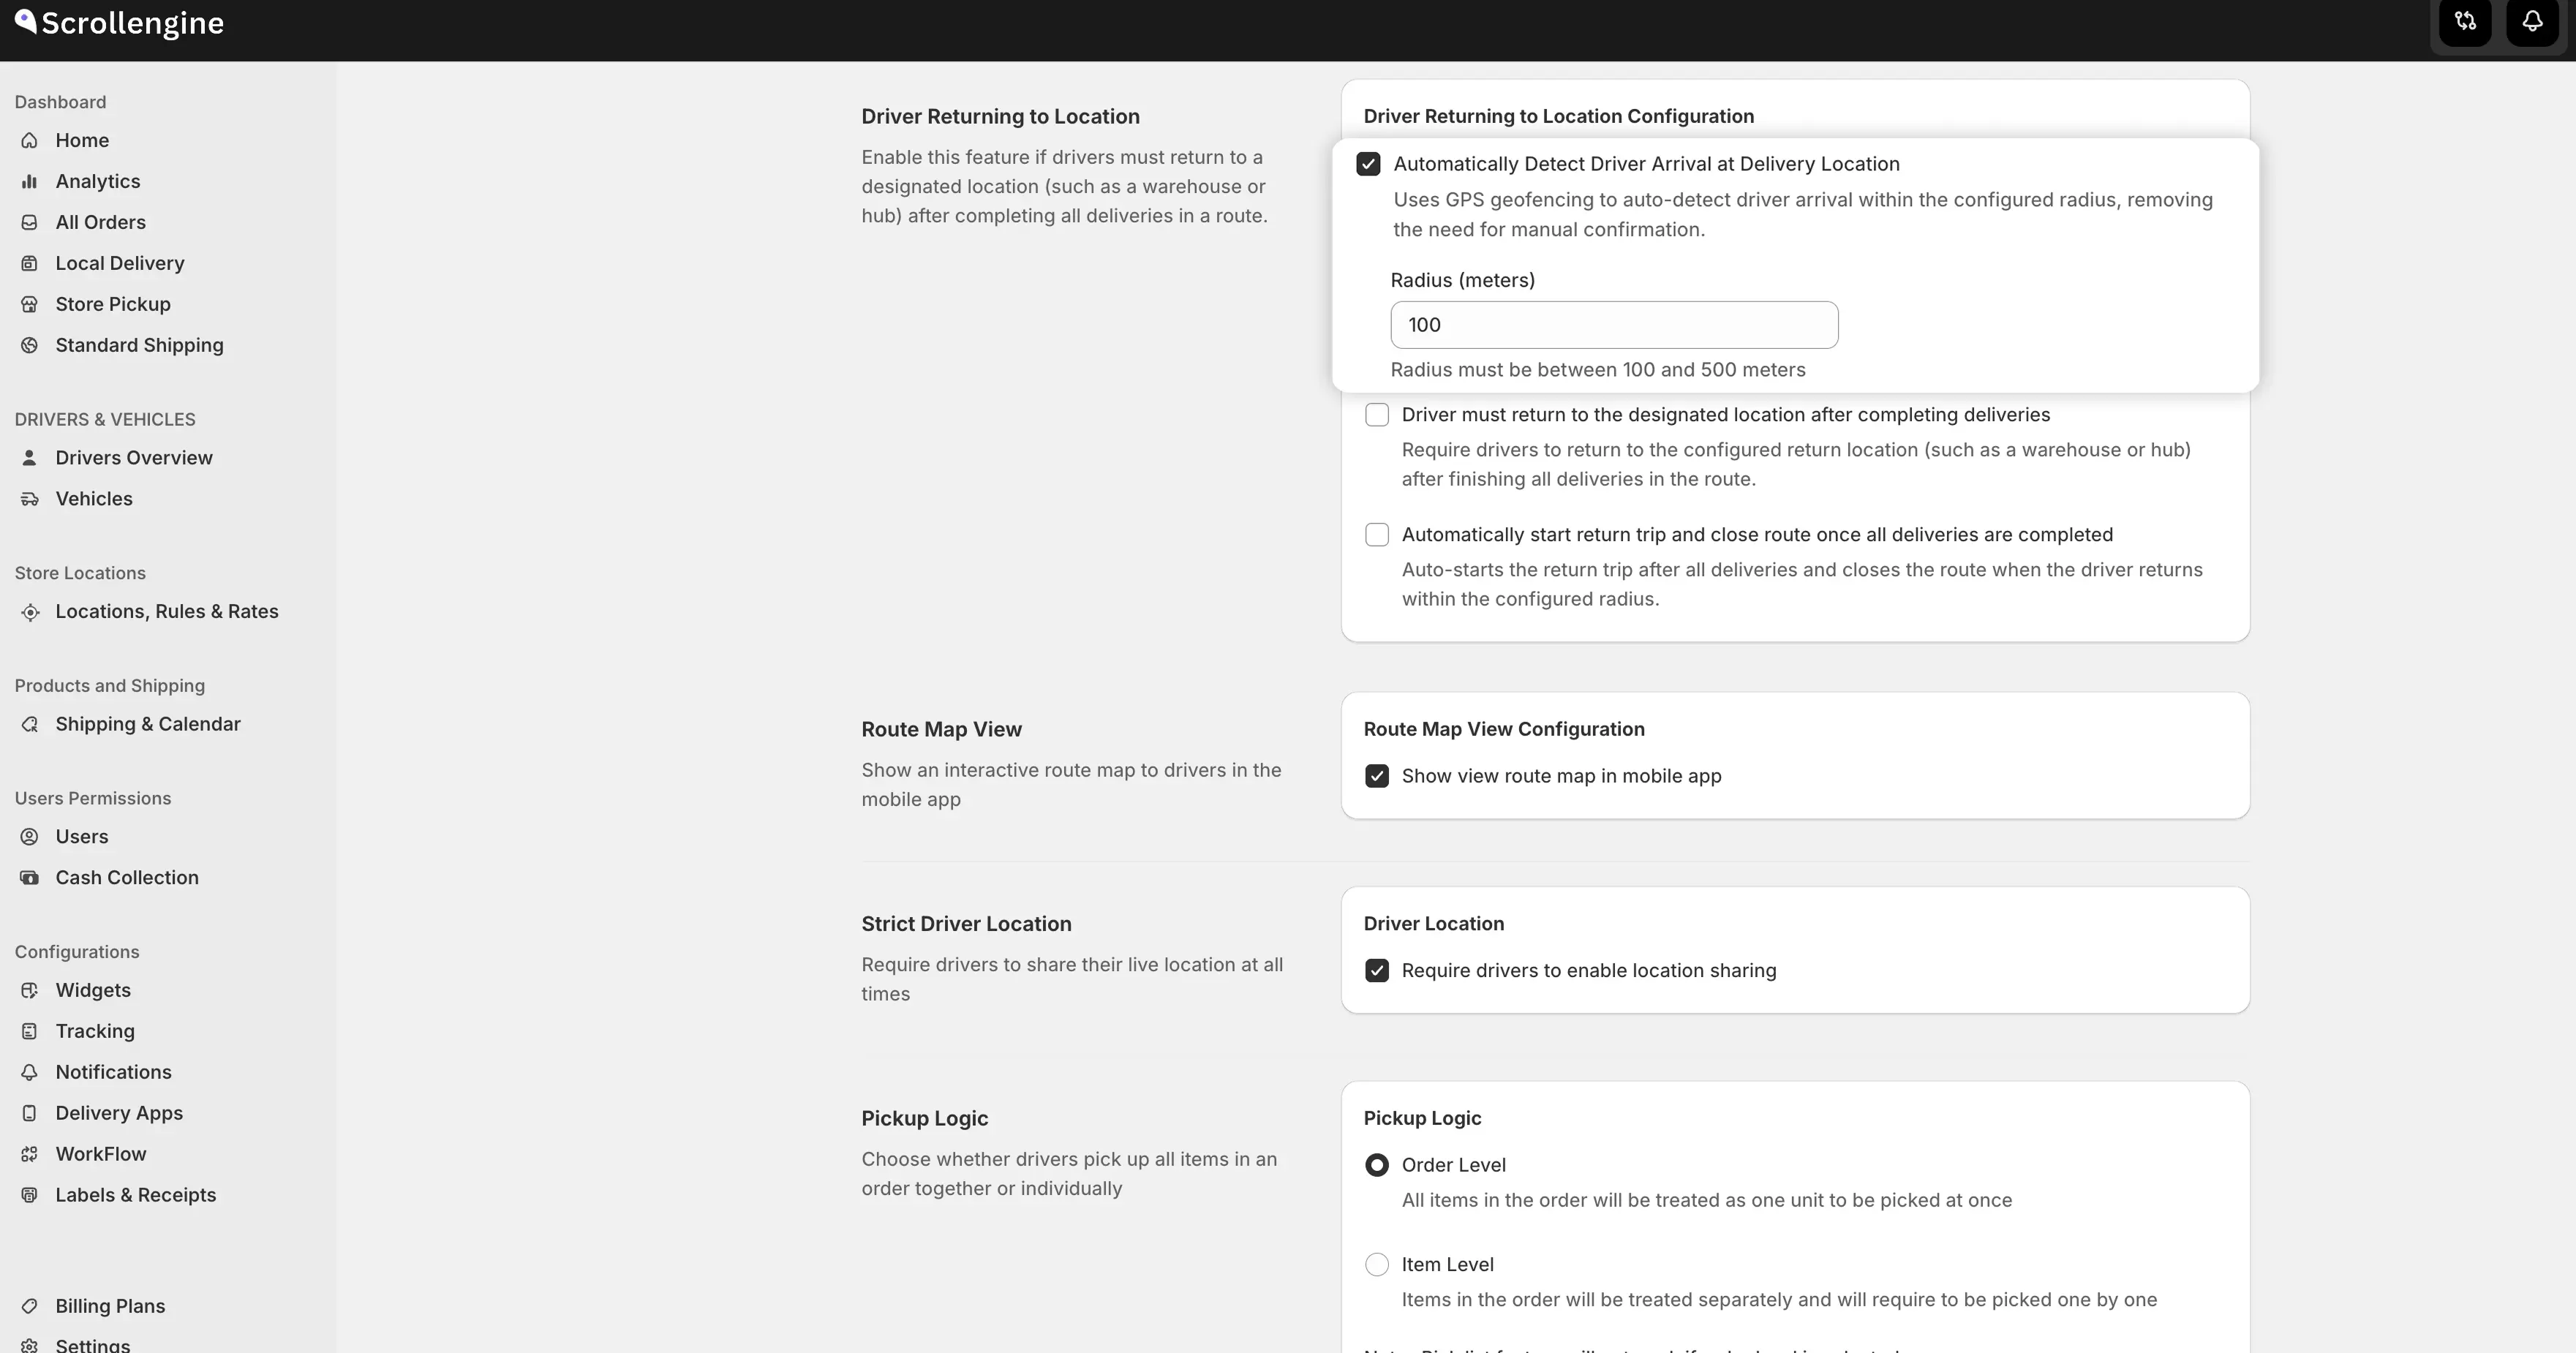Image resolution: width=2576 pixels, height=1353 pixels.
Task: Check automatically start return trip option
Action: tap(1377, 535)
